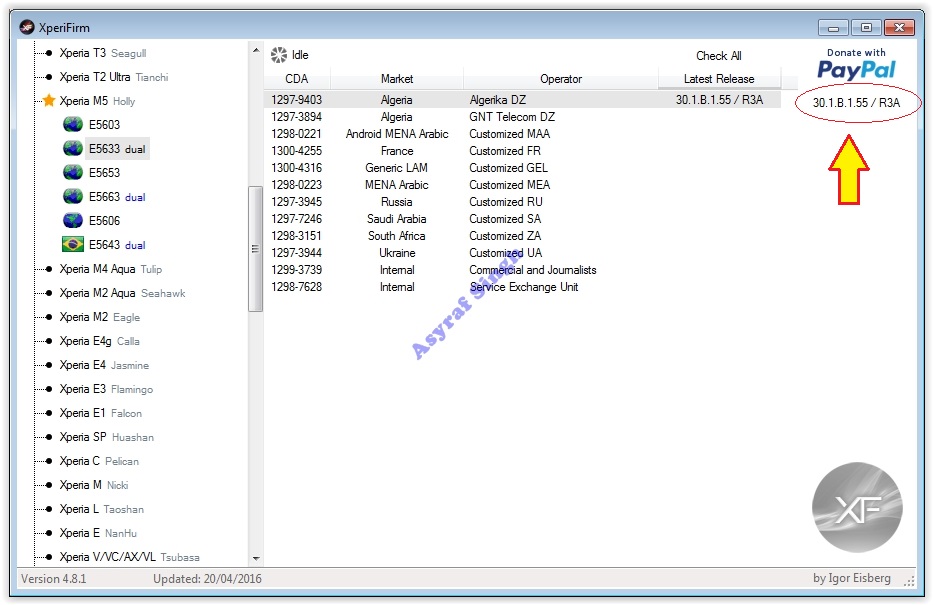Click the device list scrollbar thumb

[255, 249]
